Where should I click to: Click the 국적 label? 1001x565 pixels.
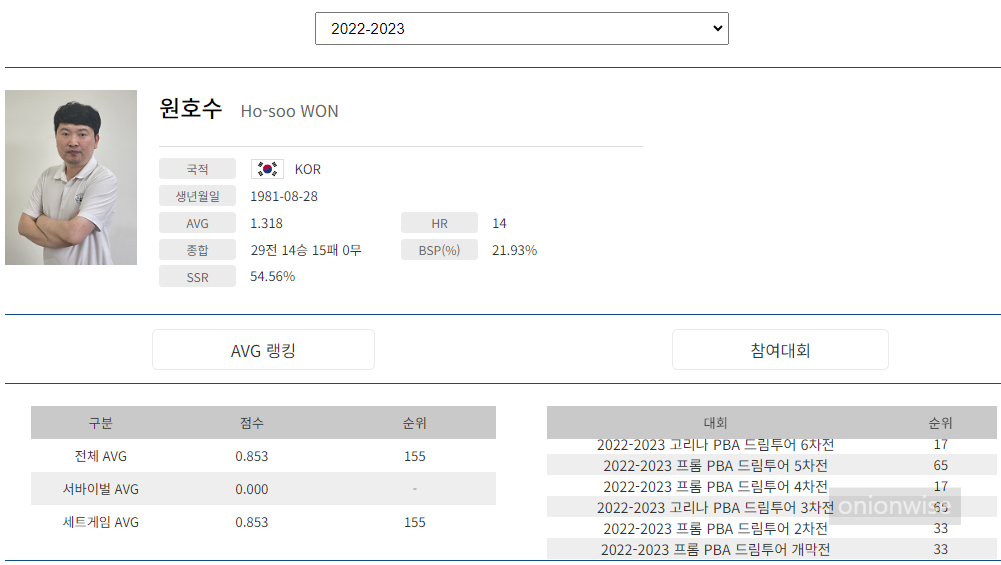(197, 169)
